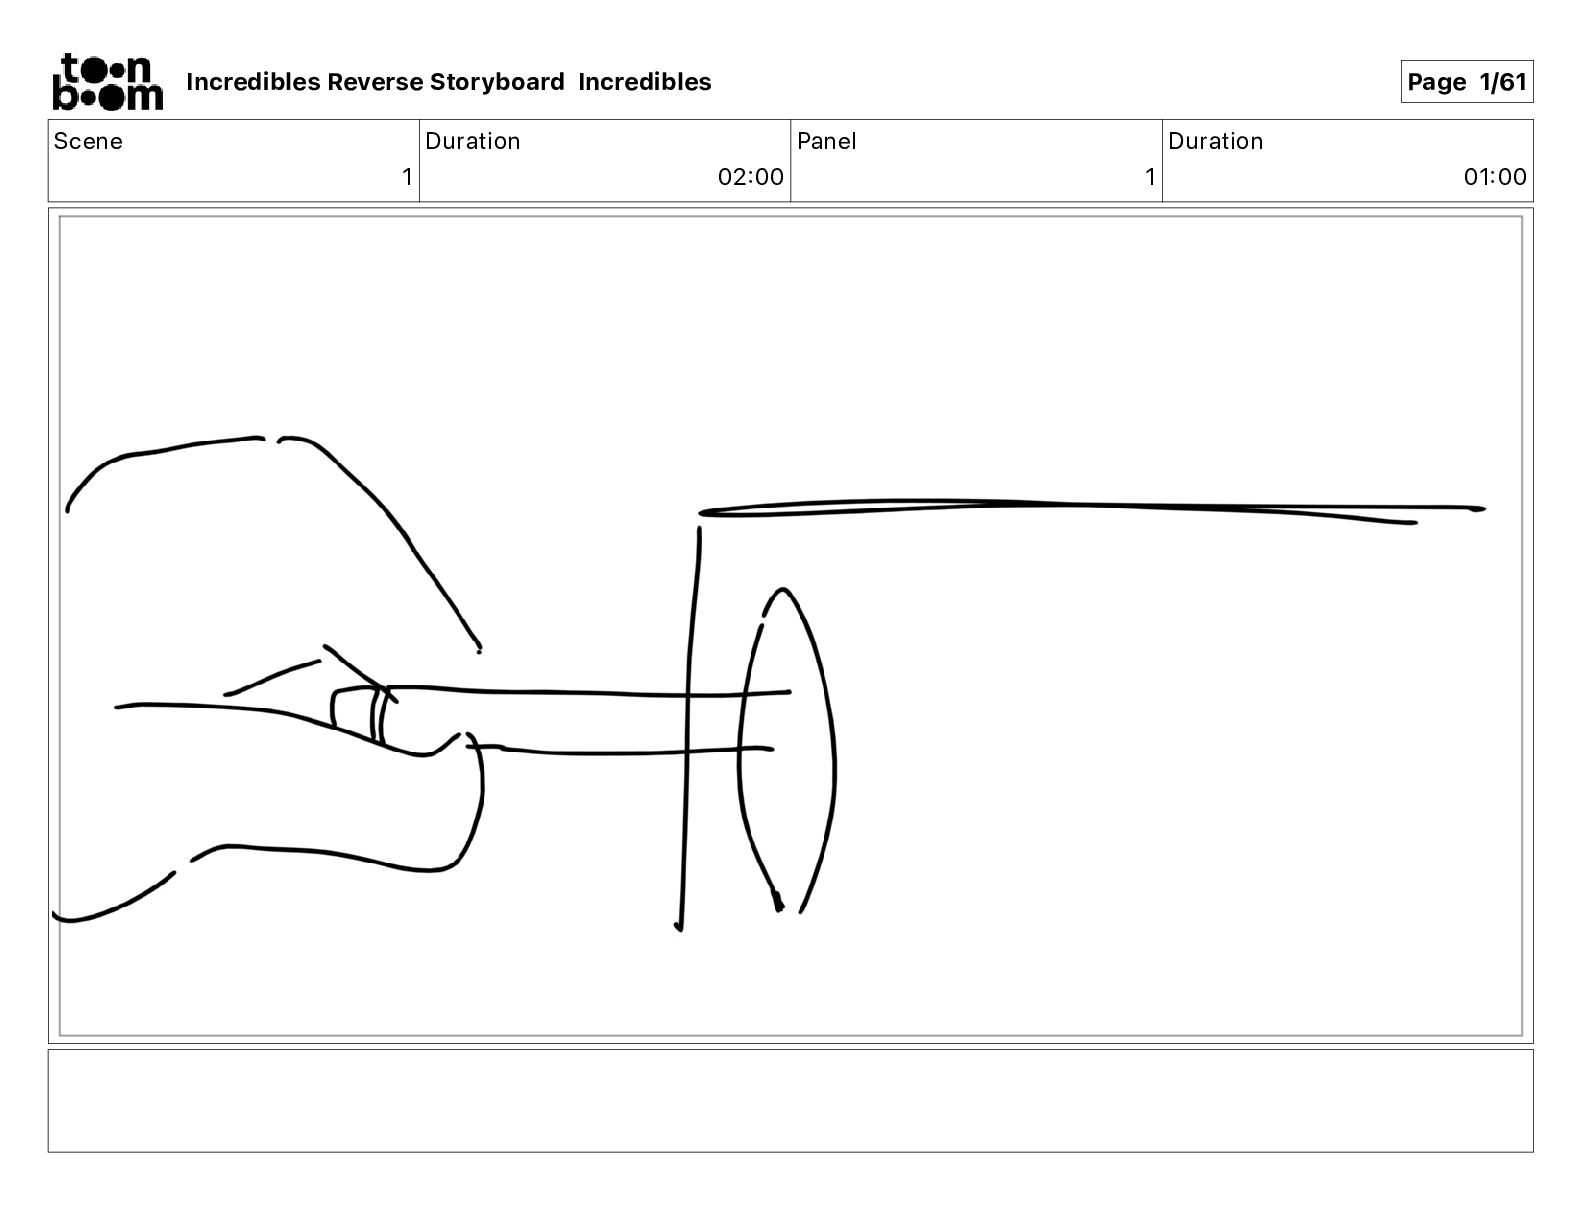Click the scene duration value '02:00'
Screen dimensions: 1584x1224
(x=751, y=177)
